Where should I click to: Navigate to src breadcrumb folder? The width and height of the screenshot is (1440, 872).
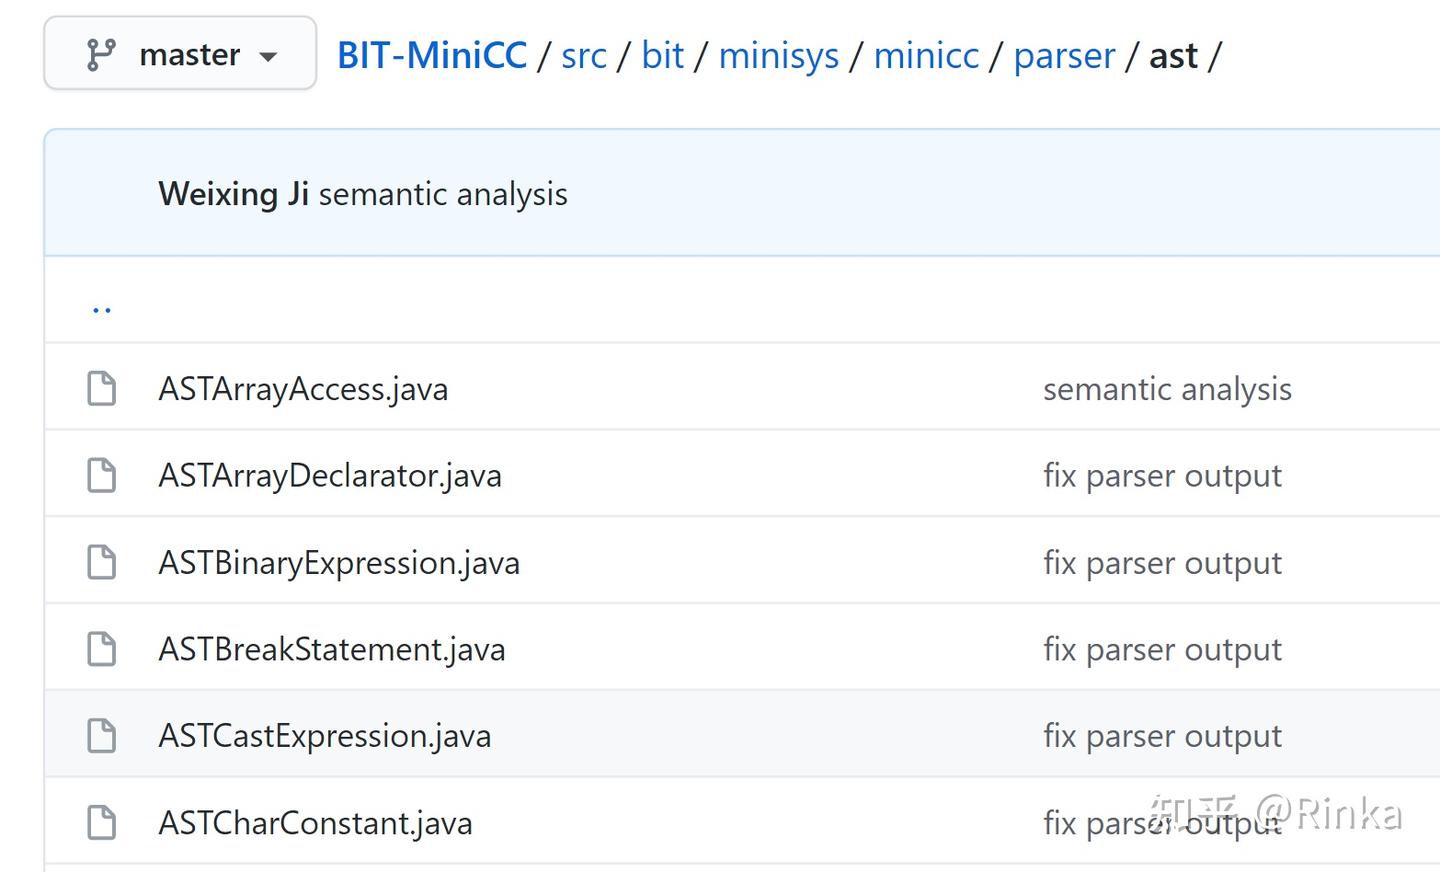tap(584, 55)
